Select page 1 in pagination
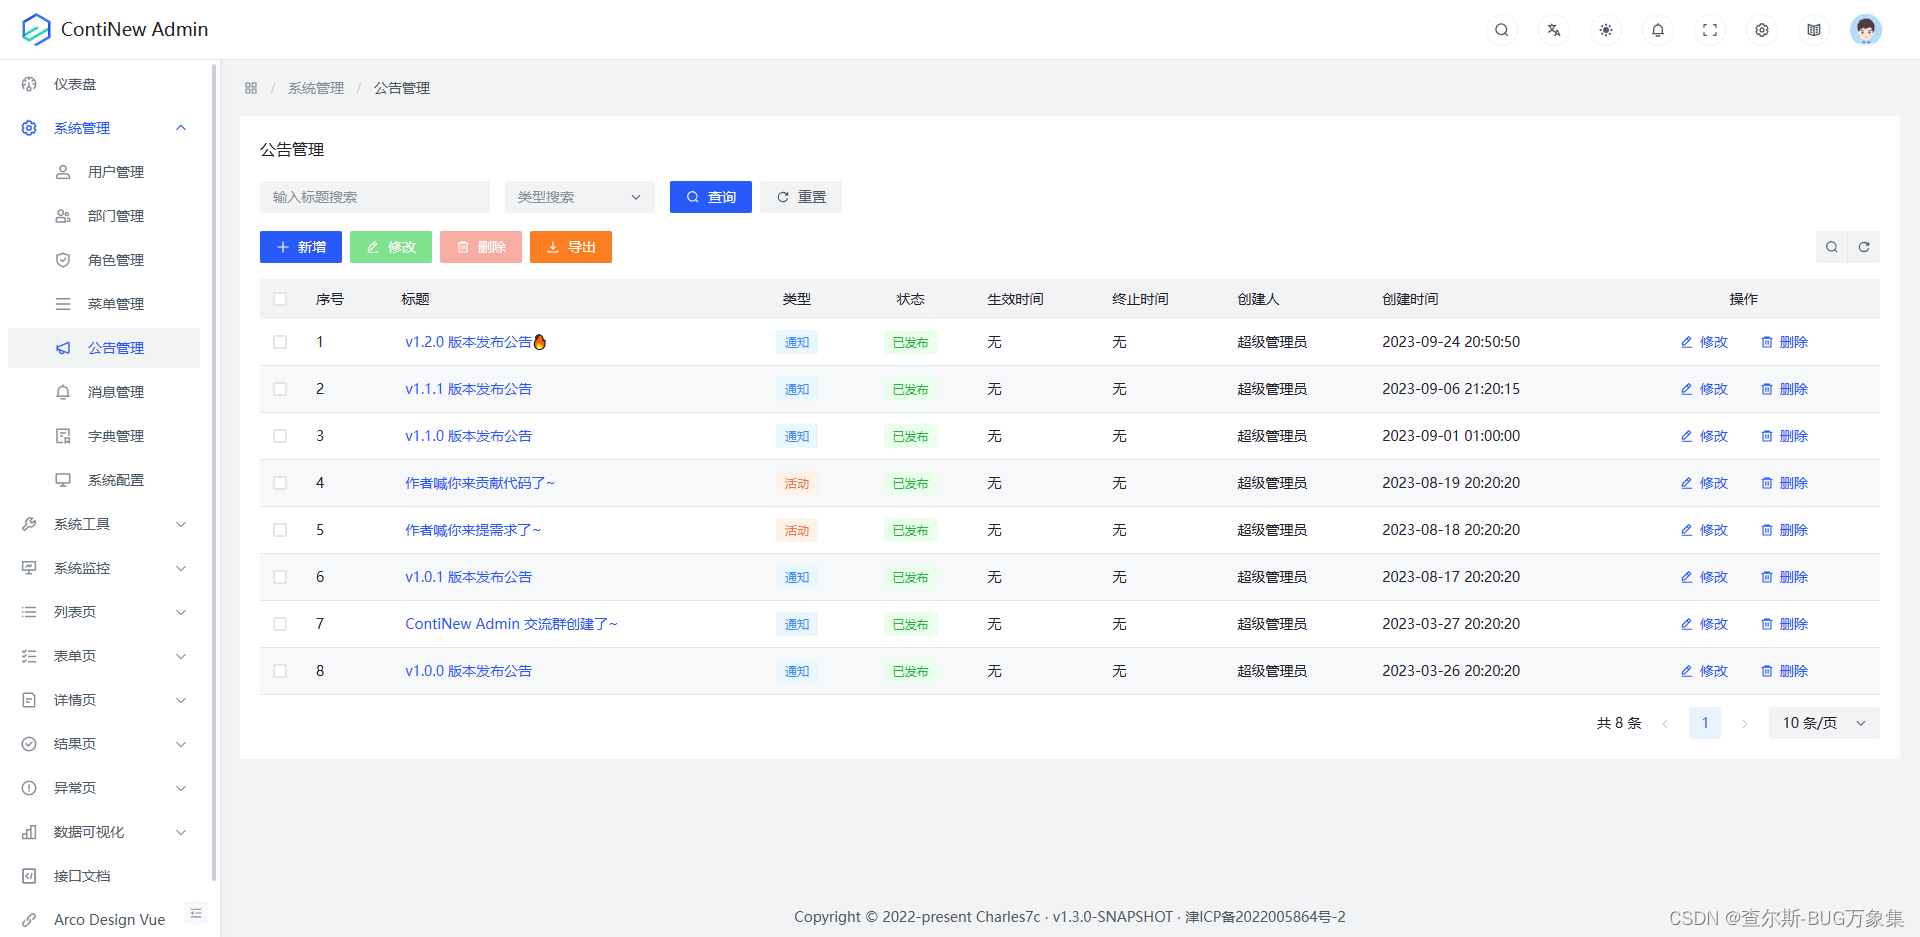Screen dimensions: 1920x937 click(x=1705, y=723)
